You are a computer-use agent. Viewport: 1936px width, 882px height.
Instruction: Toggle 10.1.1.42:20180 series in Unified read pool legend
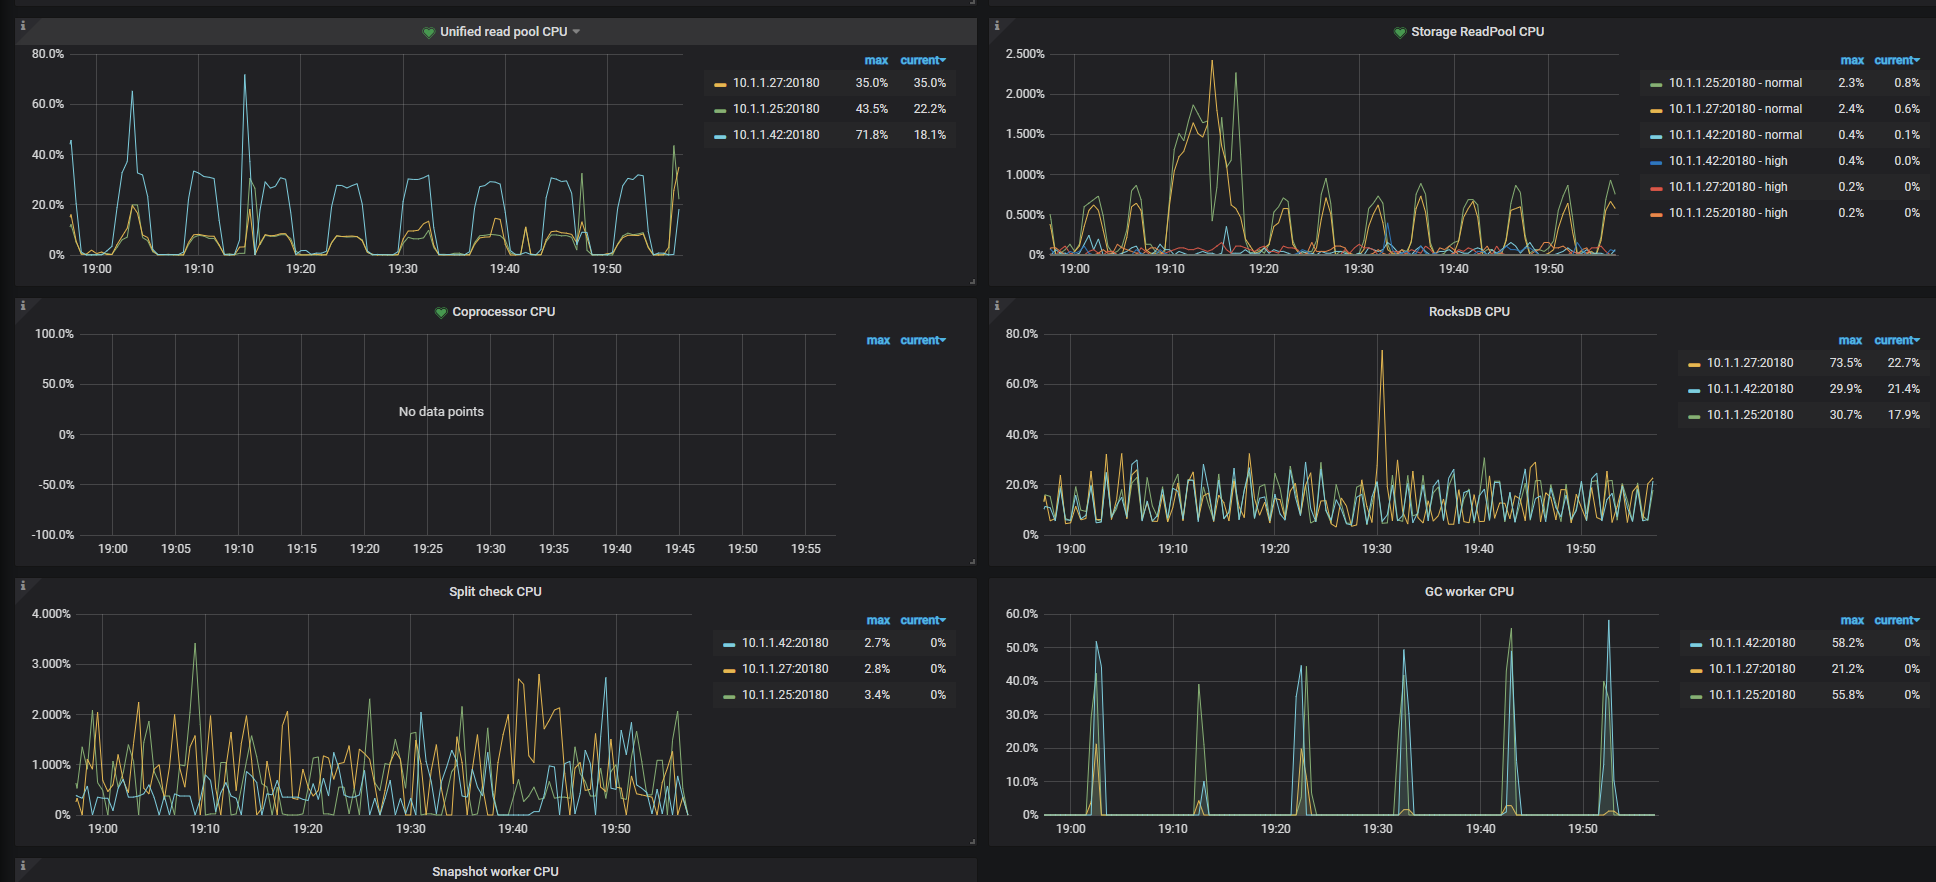[x=775, y=135]
